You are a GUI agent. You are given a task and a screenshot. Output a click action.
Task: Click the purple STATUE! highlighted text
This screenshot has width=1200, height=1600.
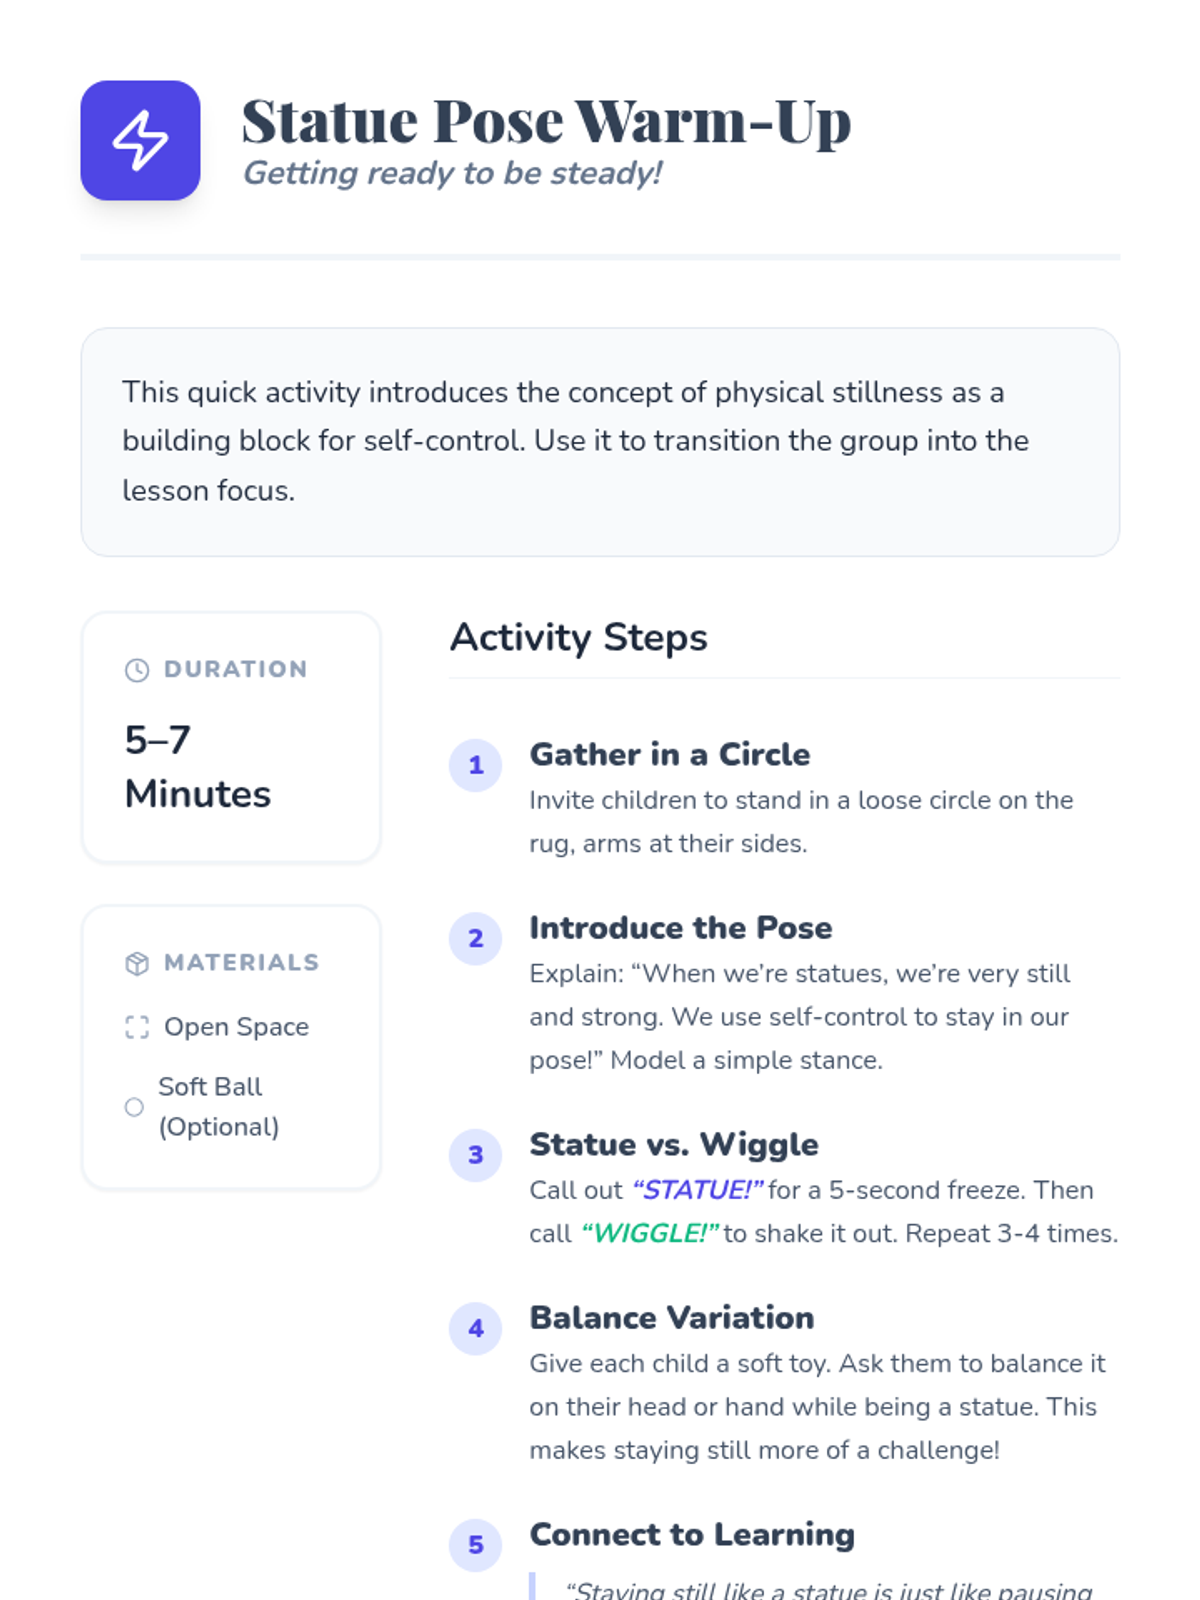(698, 1190)
